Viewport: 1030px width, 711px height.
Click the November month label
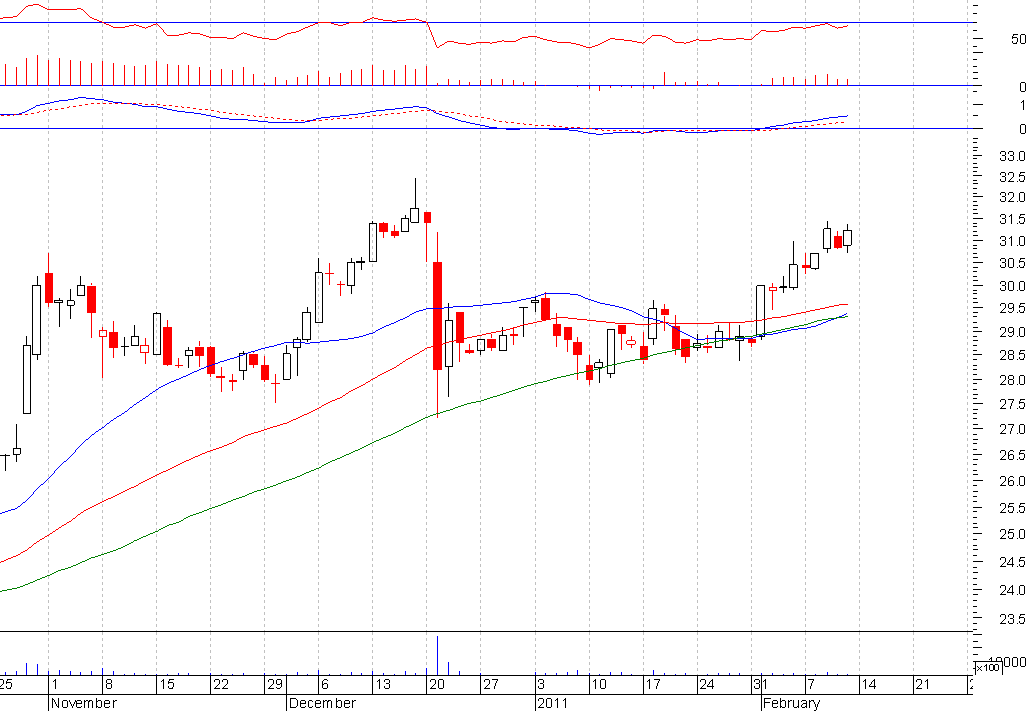click(83, 703)
